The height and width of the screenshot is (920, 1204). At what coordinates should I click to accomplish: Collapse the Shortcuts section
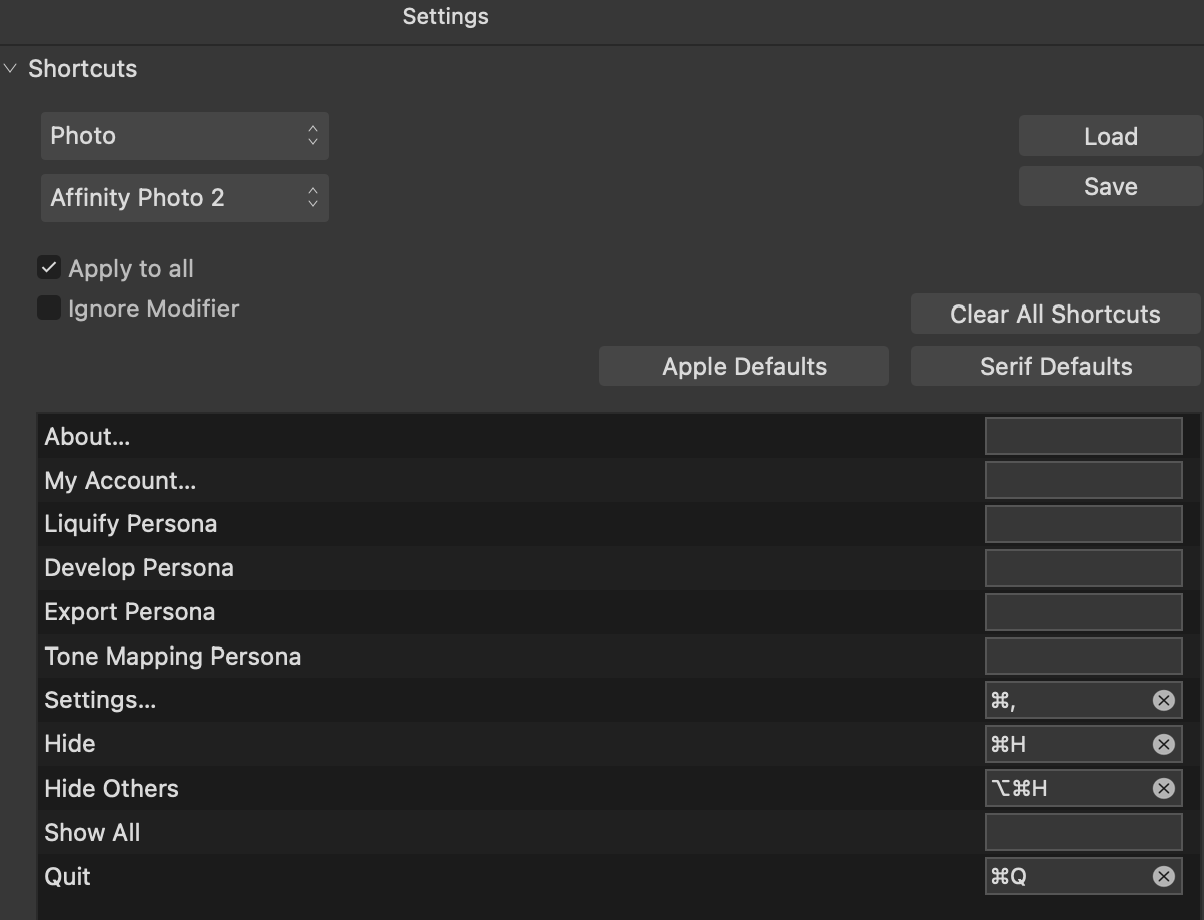(10, 68)
